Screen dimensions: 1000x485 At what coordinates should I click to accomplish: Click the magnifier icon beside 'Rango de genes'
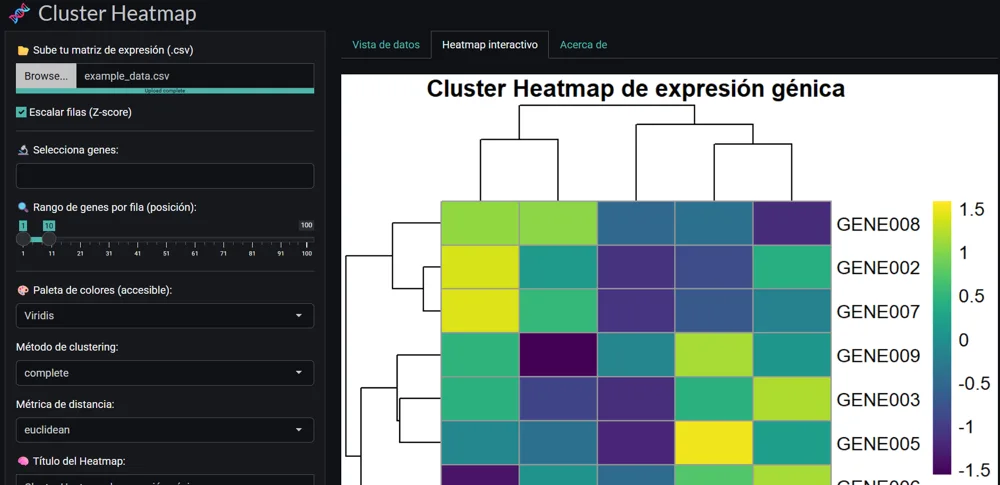click(x=23, y=207)
